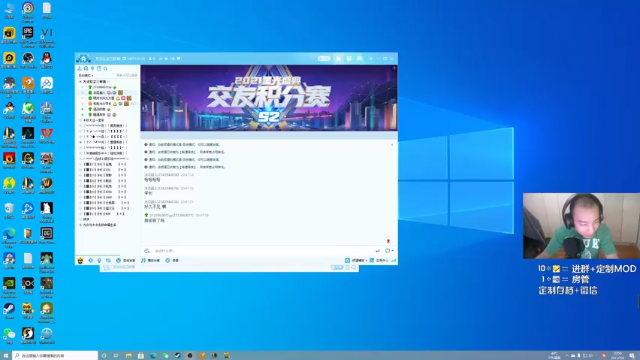Image resolution: width=640 pixels, height=360 pixels.
Task: Click the pill-shaped button in YY title bar right
Action: click(324, 59)
